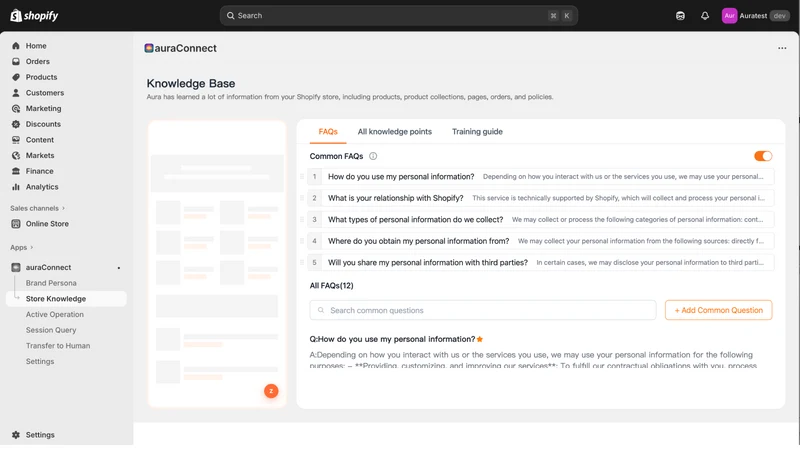Click the star next to first question
Image resolution: width=800 pixels, height=450 pixels.
pyautogui.click(x=480, y=339)
